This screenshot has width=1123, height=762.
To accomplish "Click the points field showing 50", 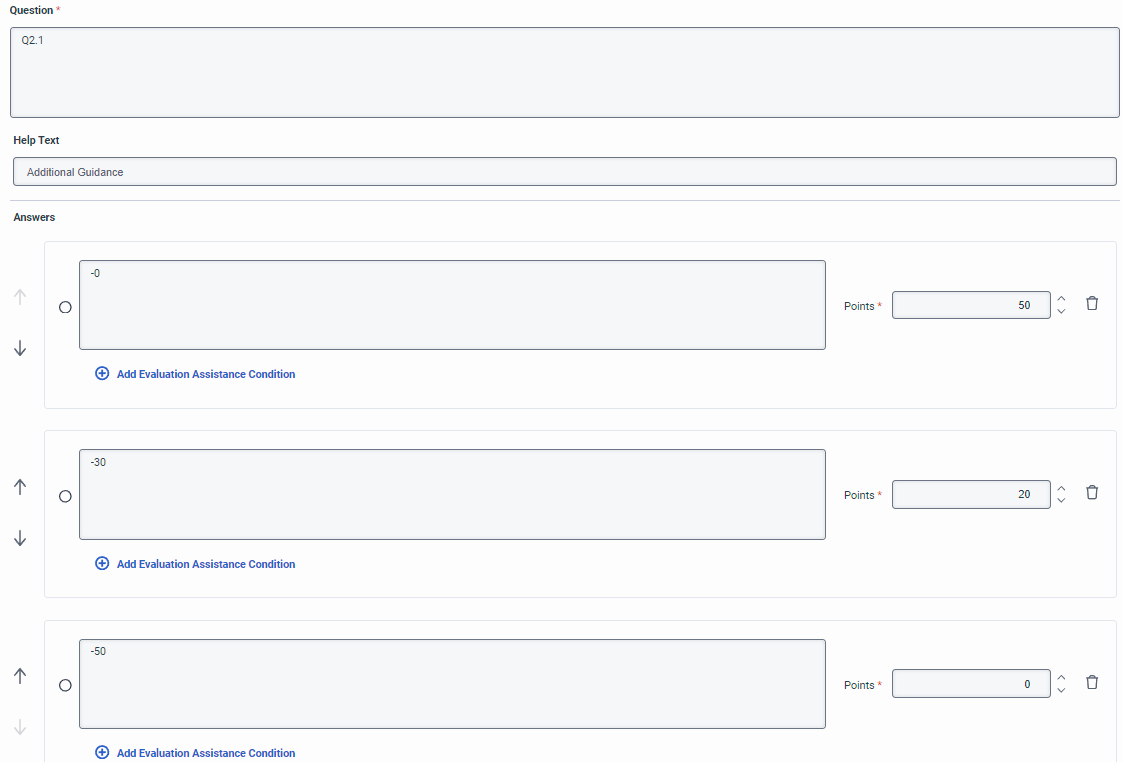I will pos(970,305).
